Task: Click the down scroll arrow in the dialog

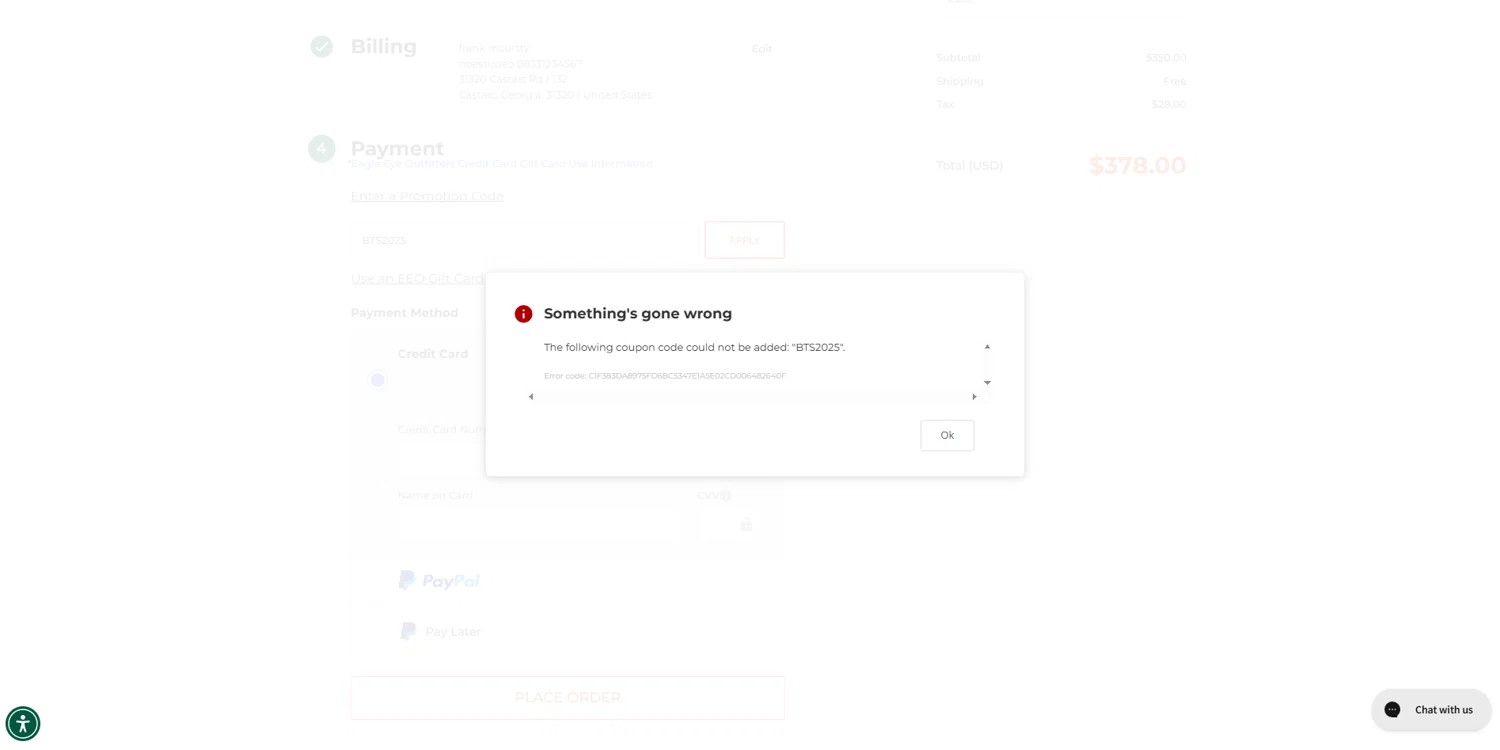Action: tap(987, 383)
